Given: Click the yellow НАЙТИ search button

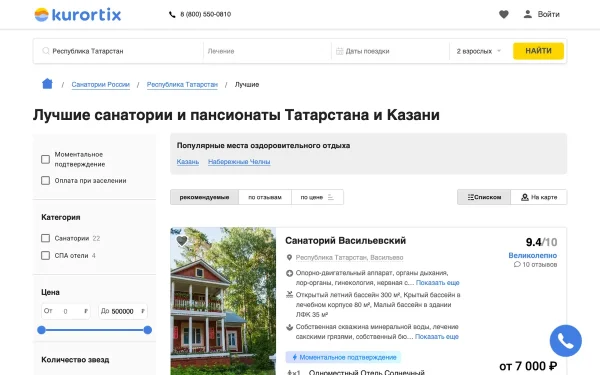Looking at the screenshot, I should pyautogui.click(x=538, y=51).
